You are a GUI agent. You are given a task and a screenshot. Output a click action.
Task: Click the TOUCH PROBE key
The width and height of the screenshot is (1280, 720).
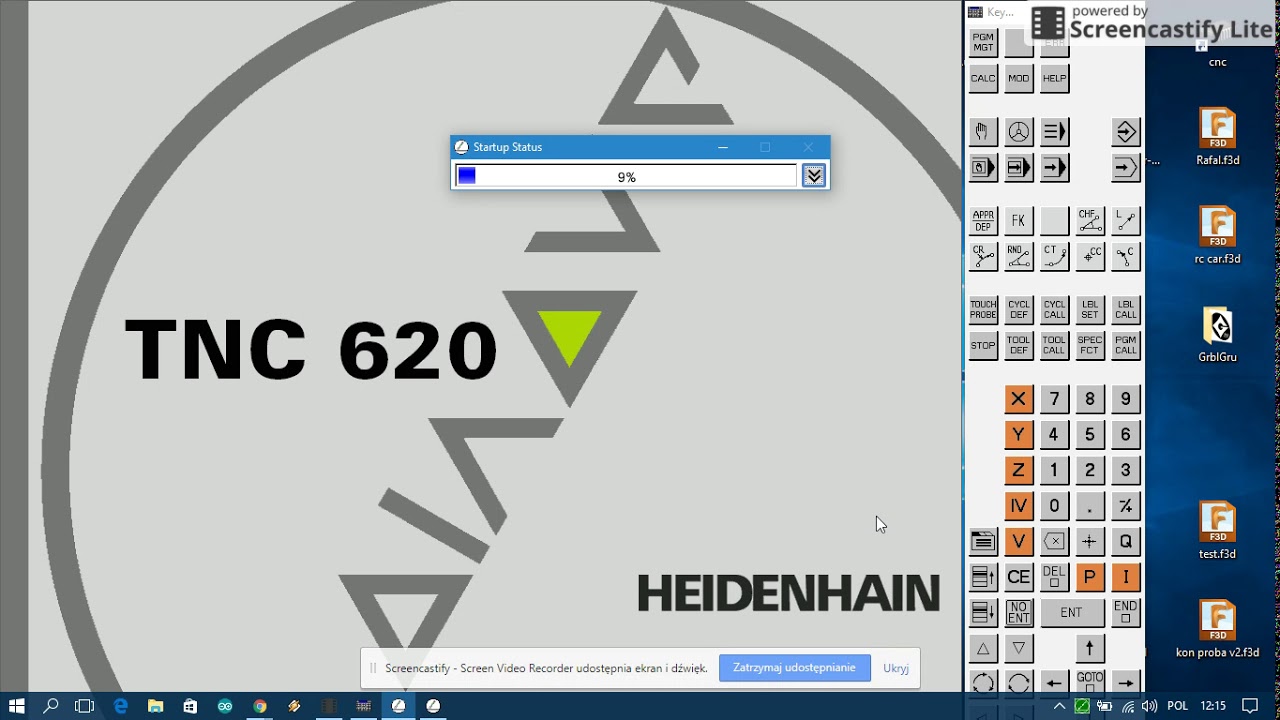pyautogui.click(x=983, y=310)
